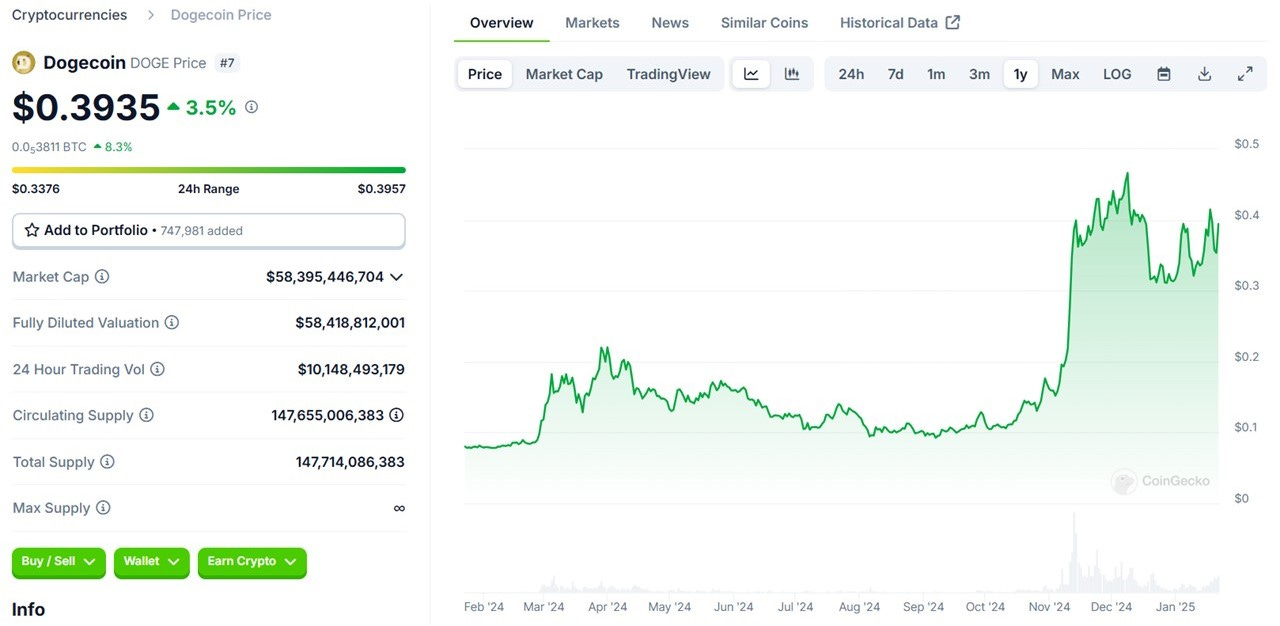
Task: Set chart range to 1m
Action: 936,74
